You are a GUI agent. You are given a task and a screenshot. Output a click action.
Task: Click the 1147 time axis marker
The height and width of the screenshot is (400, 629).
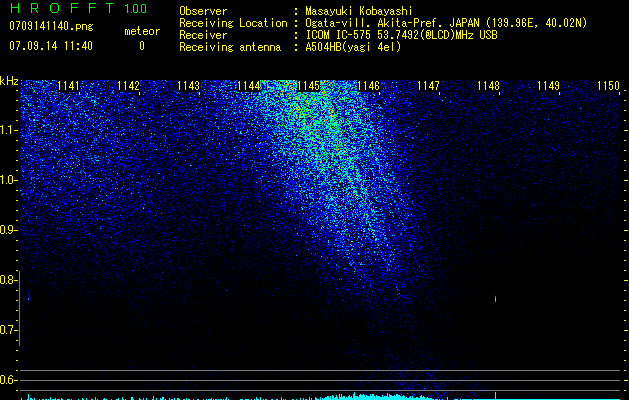click(428, 86)
